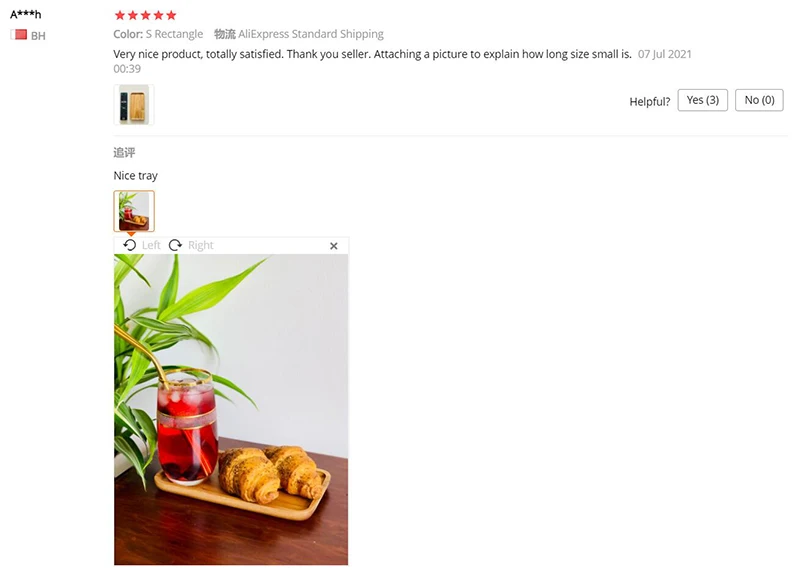Click the "S Rectangle" color variant text
The height and width of the screenshot is (574, 800).
coord(174,34)
